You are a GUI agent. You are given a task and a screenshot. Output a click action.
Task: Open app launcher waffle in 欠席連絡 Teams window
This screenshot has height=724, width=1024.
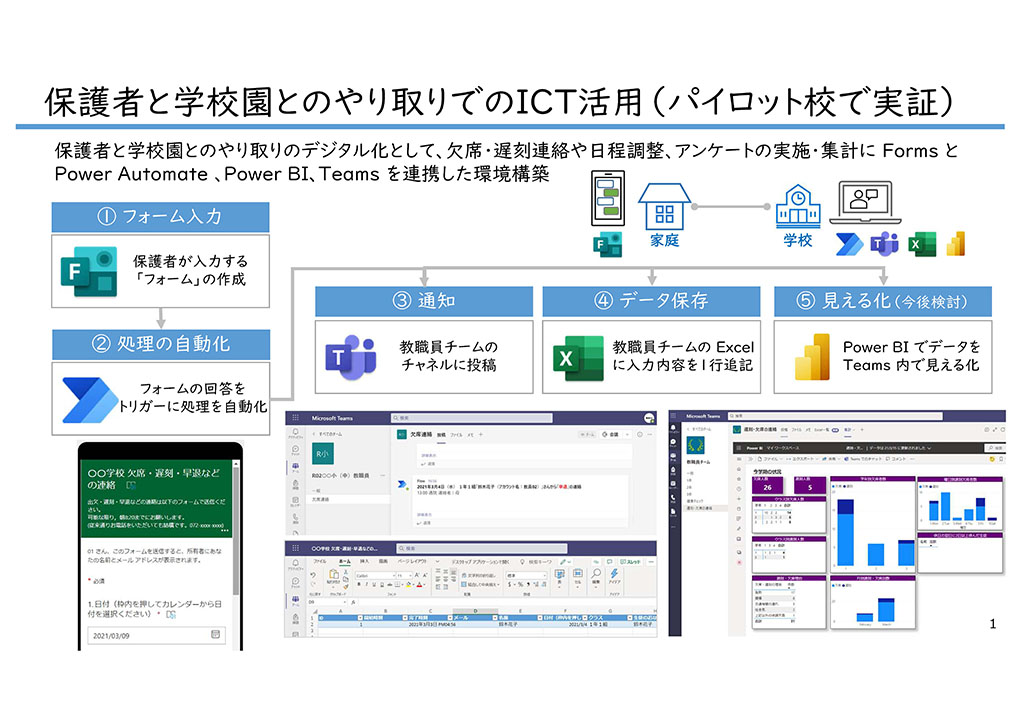pyautogui.click(x=295, y=417)
